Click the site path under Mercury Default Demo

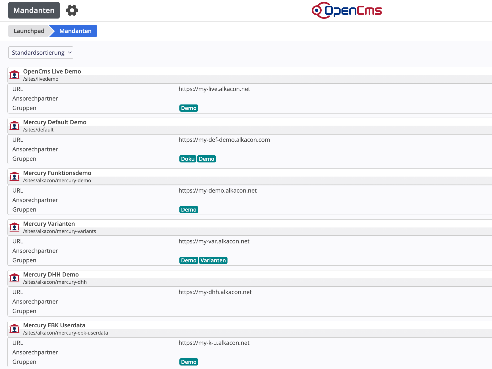[x=38, y=130]
